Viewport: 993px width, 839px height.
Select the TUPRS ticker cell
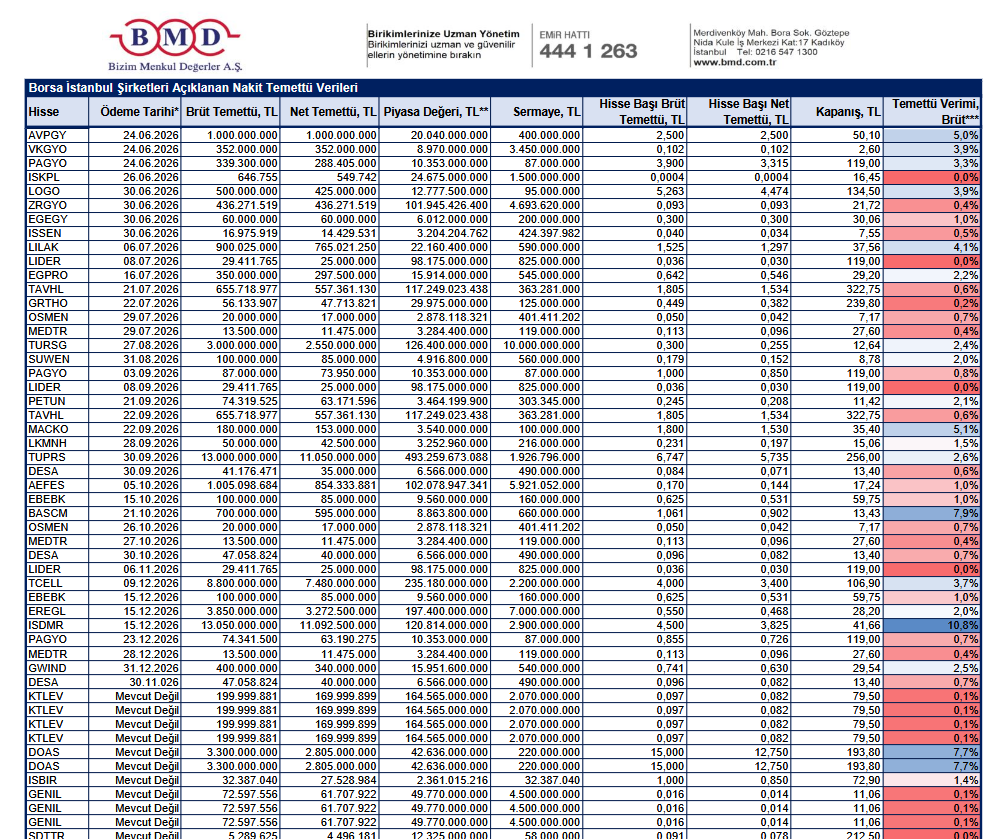tap(48, 457)
